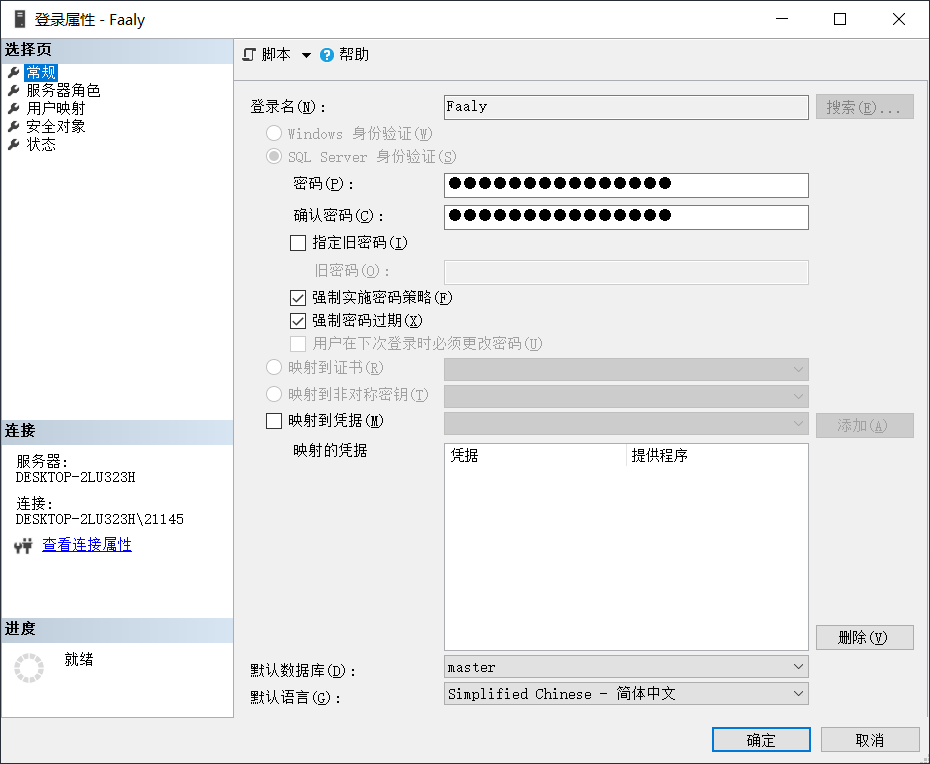Open the 常规 page
This screenshot has width=930, height=764.
[x=41, y=72]
